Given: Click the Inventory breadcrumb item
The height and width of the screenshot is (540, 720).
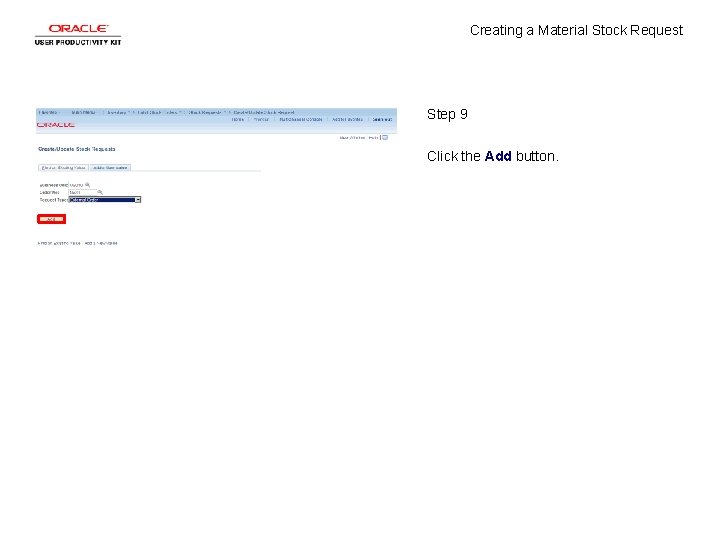Looking at the screenshot, I should (x=117, y=112).
